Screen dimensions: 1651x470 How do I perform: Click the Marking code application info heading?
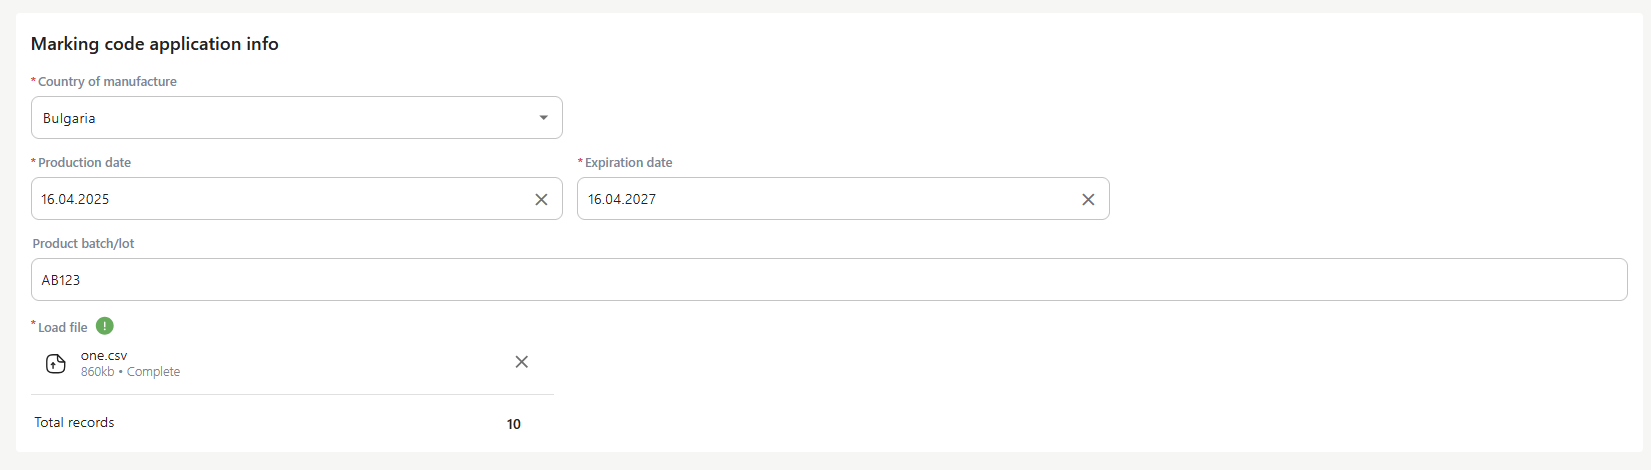(x=155, y=44)
